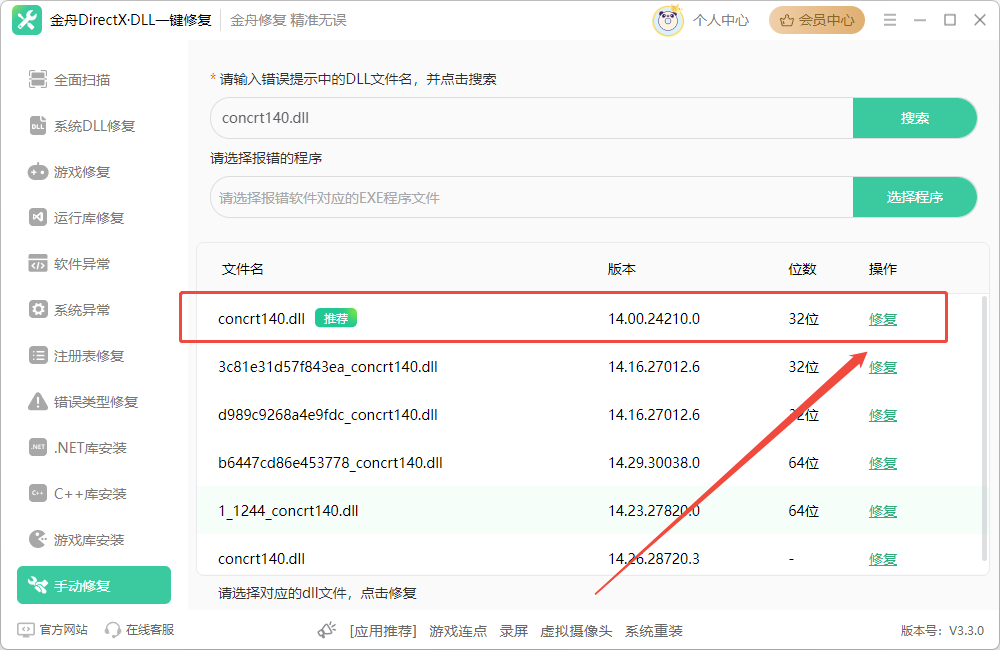The height and width of the screenshot is (650, 1000).
Task: Click the .NET库安装 icon
Action: [38, 447]
